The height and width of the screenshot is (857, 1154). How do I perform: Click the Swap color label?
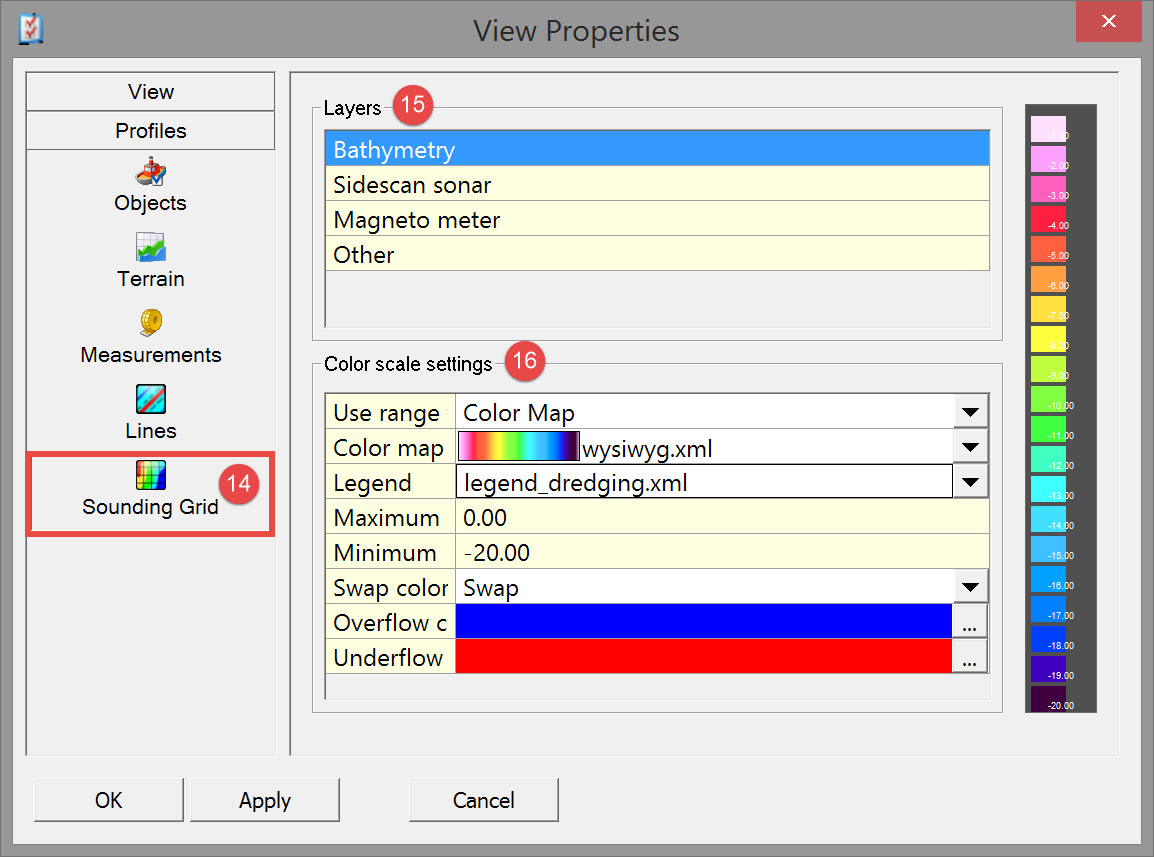[390, 587]
